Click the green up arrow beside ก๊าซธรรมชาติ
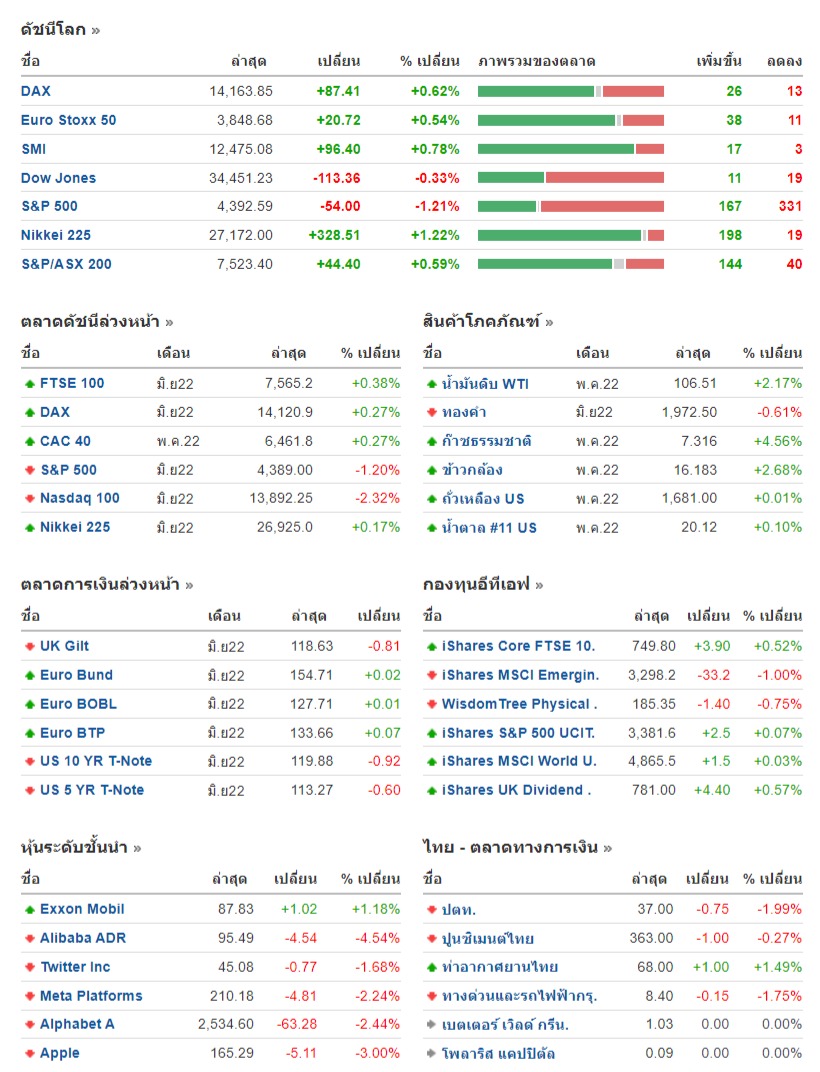Screen dimensions: 820x1072 (x=432, y=442)
